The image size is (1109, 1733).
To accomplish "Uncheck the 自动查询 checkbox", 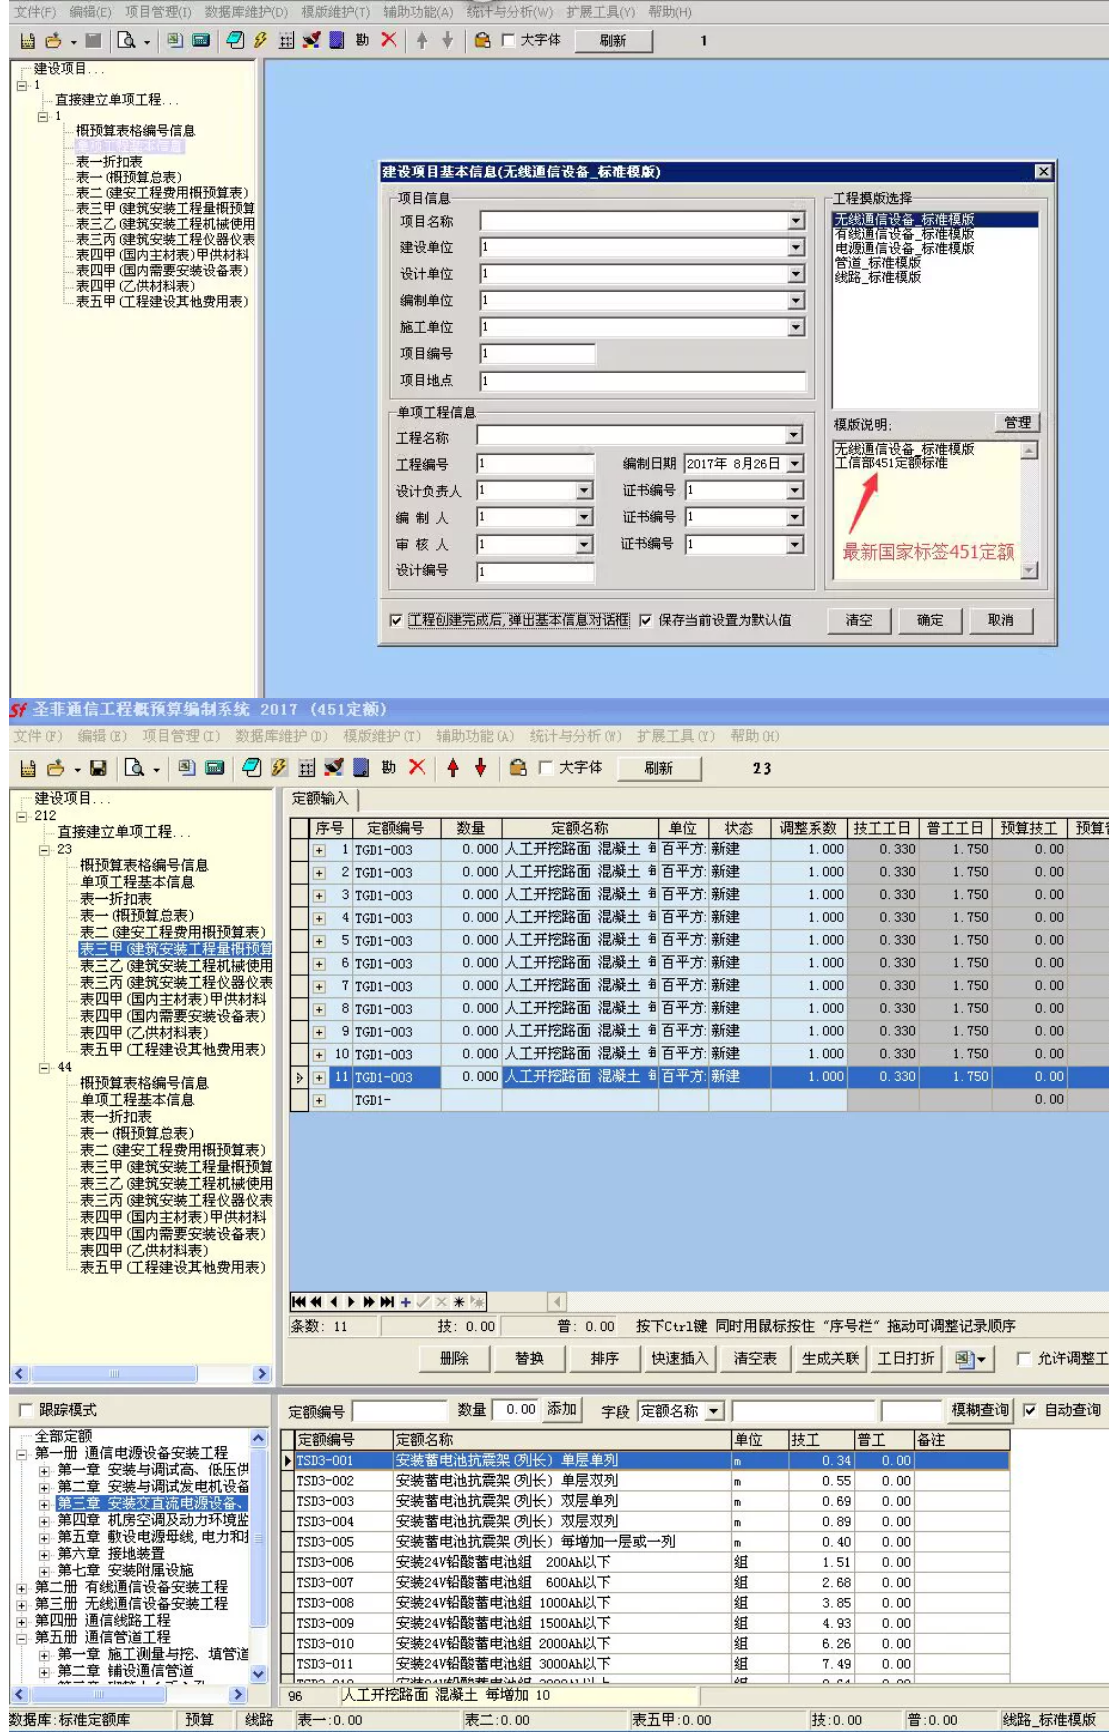I will coord(1030,1410).
